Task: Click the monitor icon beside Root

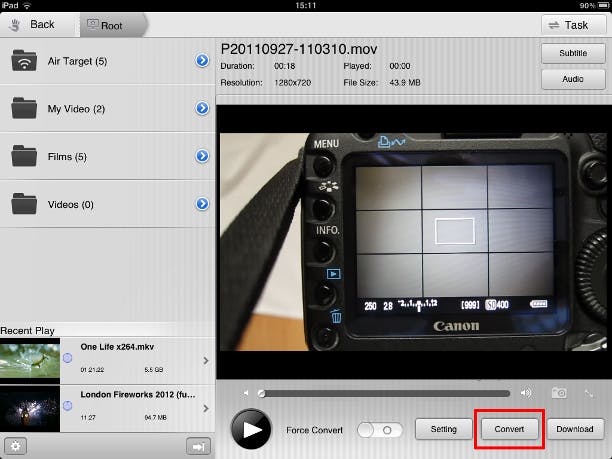Action: tap(93, 25)
